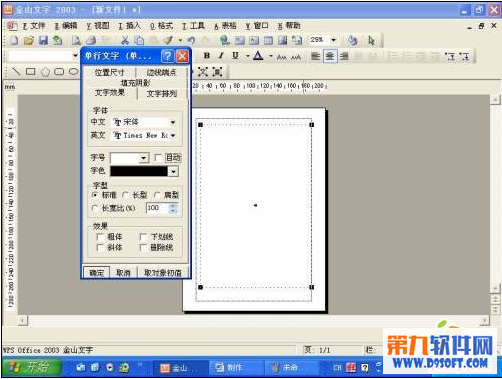Enable the 粗体 bold checkbox
Image resolution: width=502 pixels, height=379 pixels.
[100, 237]
